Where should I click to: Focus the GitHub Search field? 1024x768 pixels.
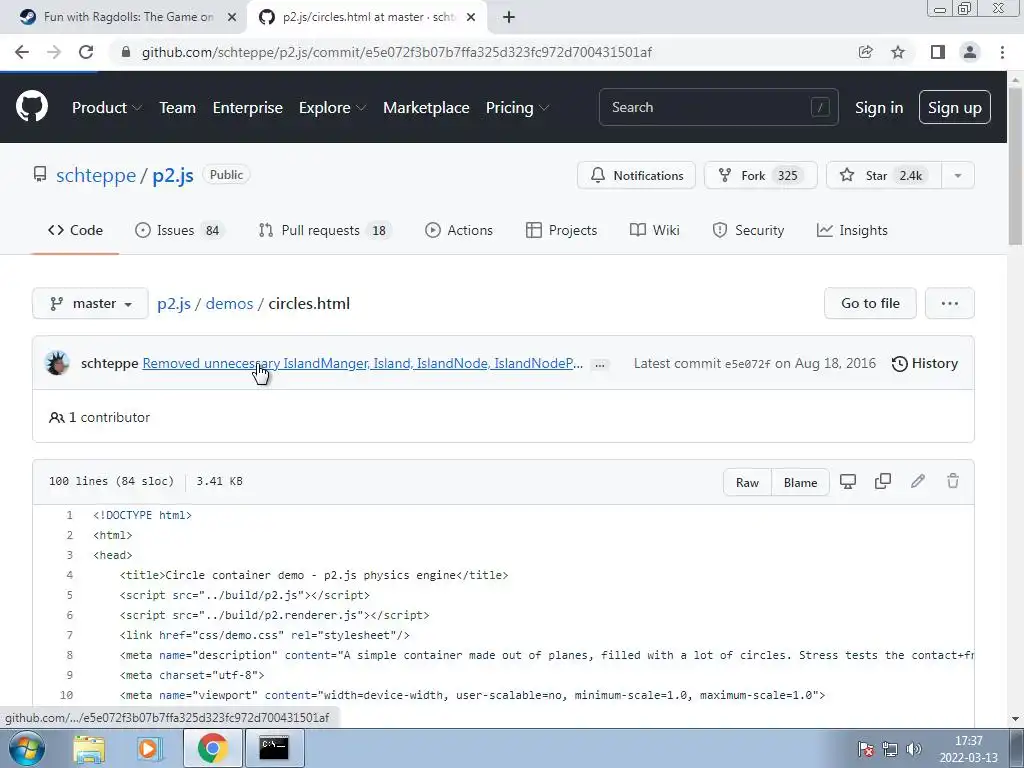[x=718, y=107]
